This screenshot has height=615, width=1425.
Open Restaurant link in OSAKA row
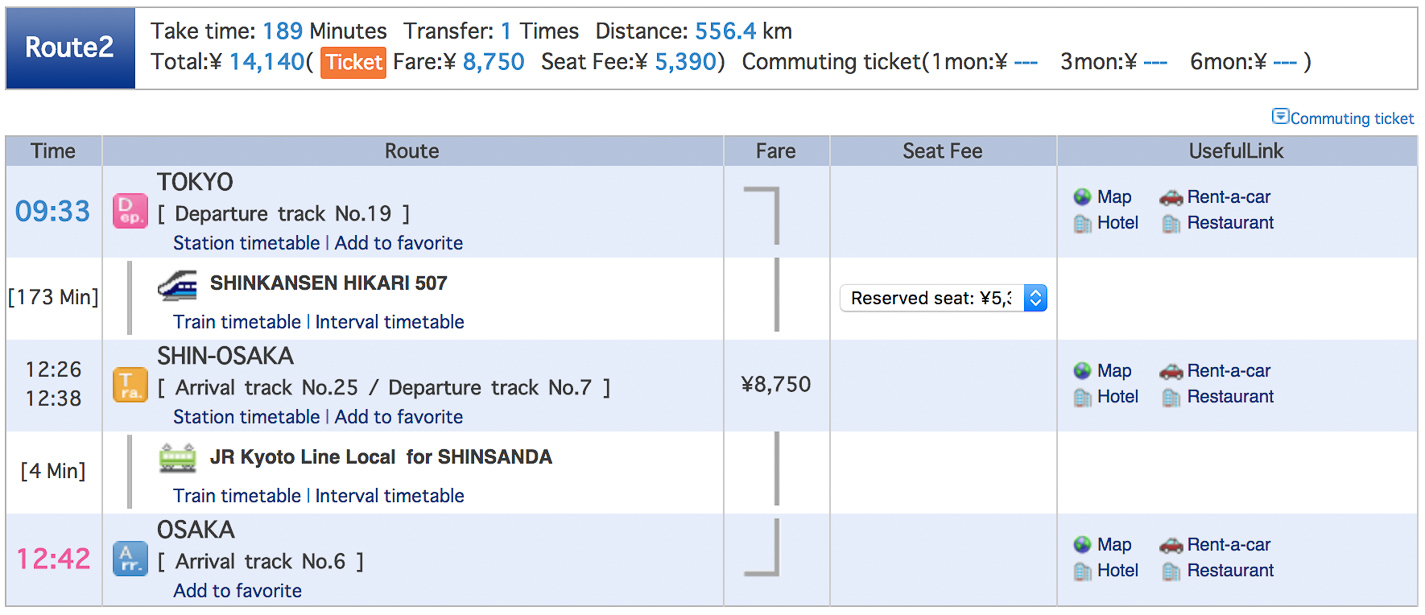[x=1230, y=571]
